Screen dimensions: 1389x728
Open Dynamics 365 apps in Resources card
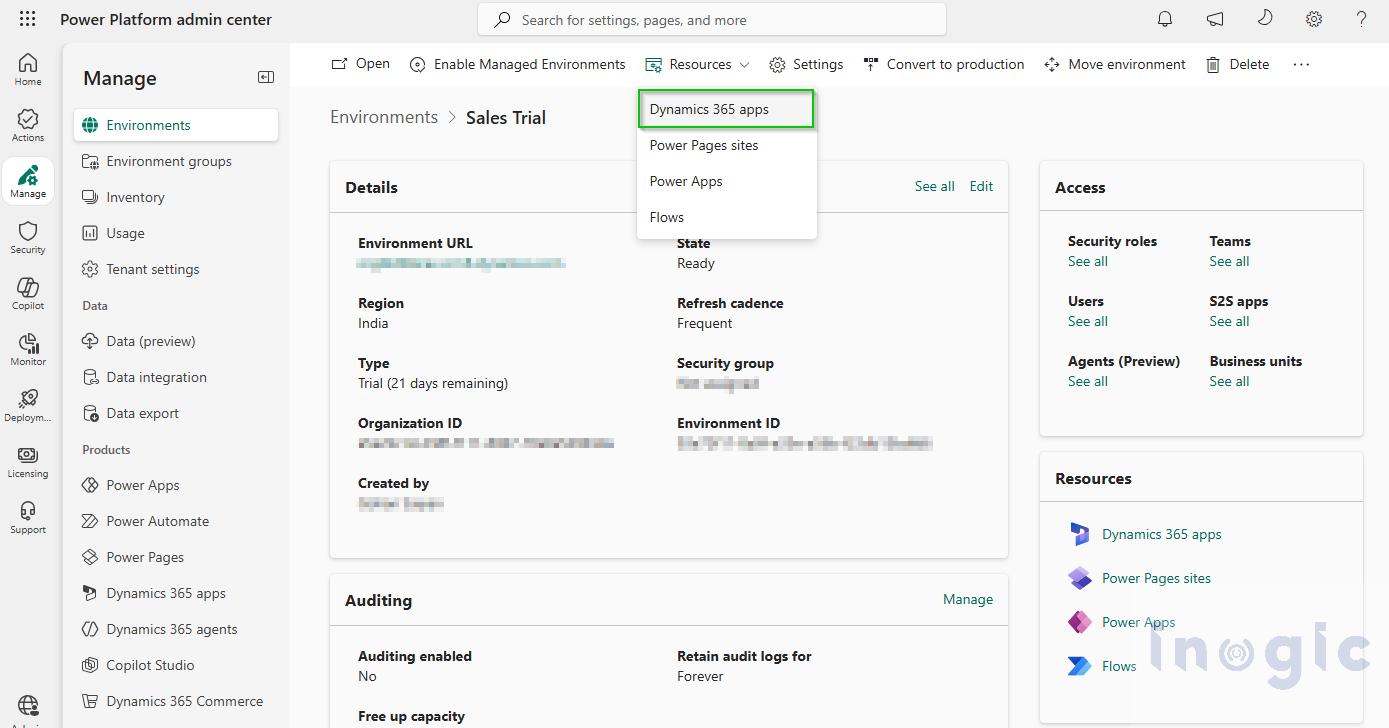pos(1161,534)
